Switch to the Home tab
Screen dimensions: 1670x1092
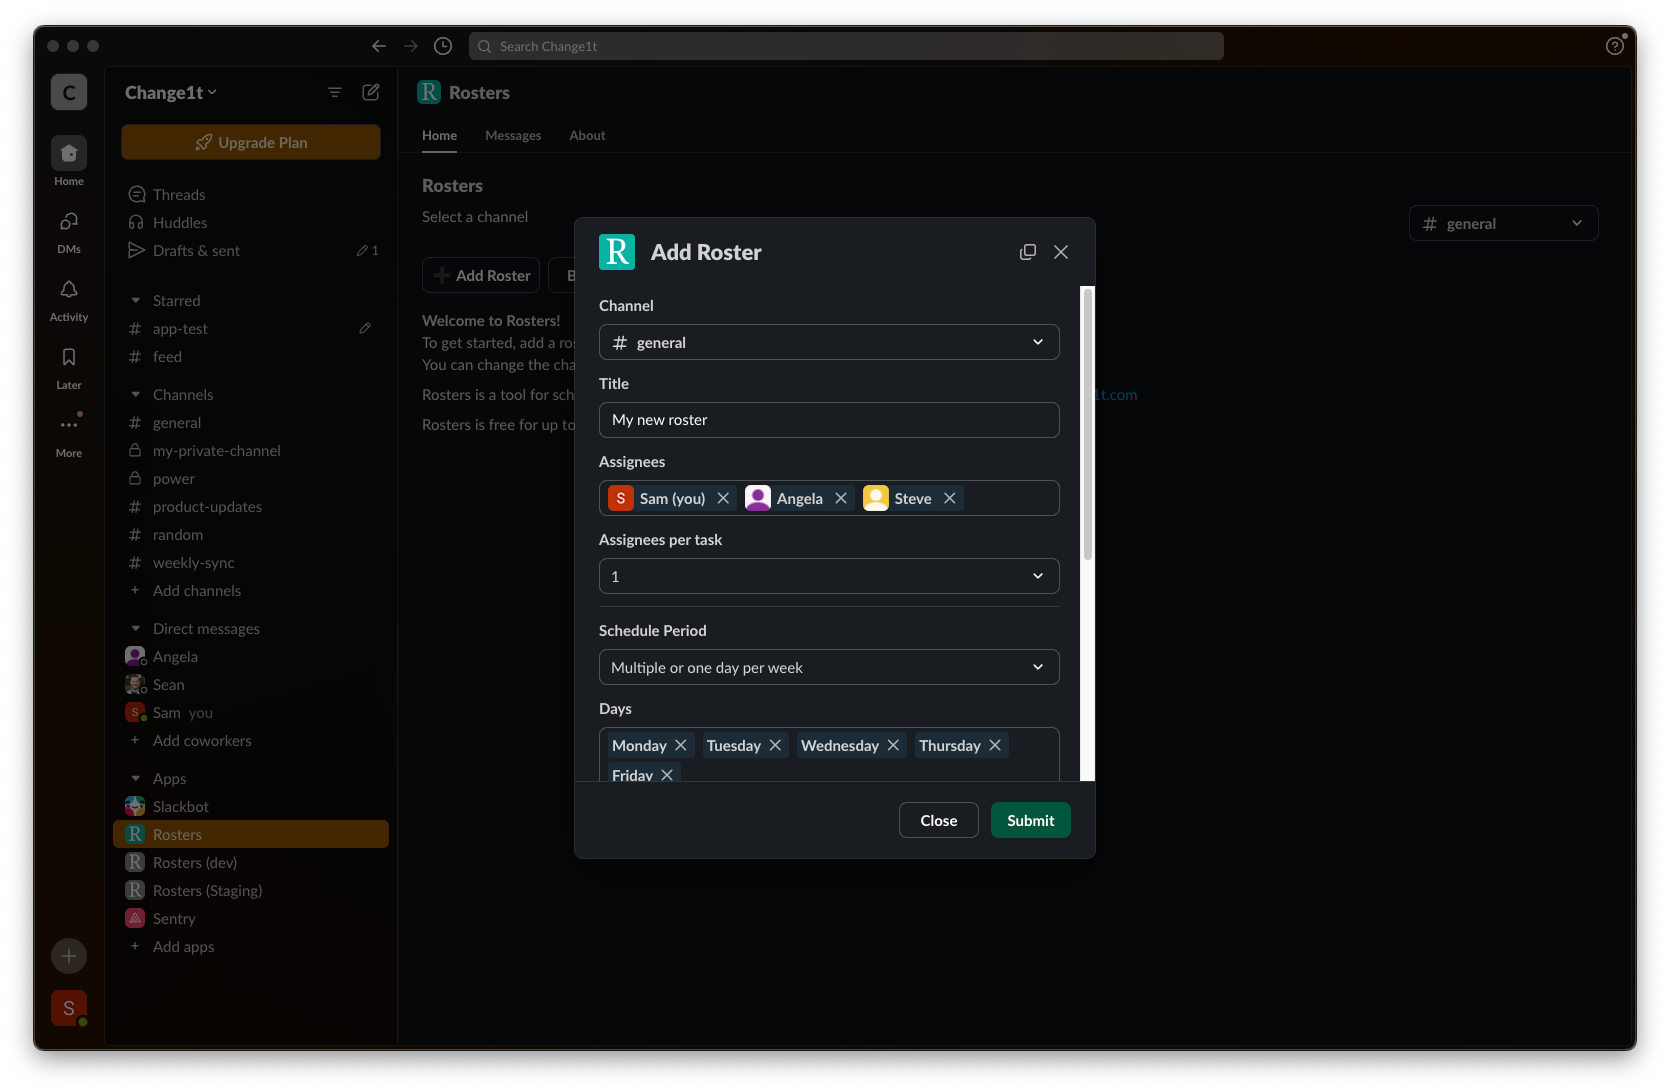[x=439, y=135]
